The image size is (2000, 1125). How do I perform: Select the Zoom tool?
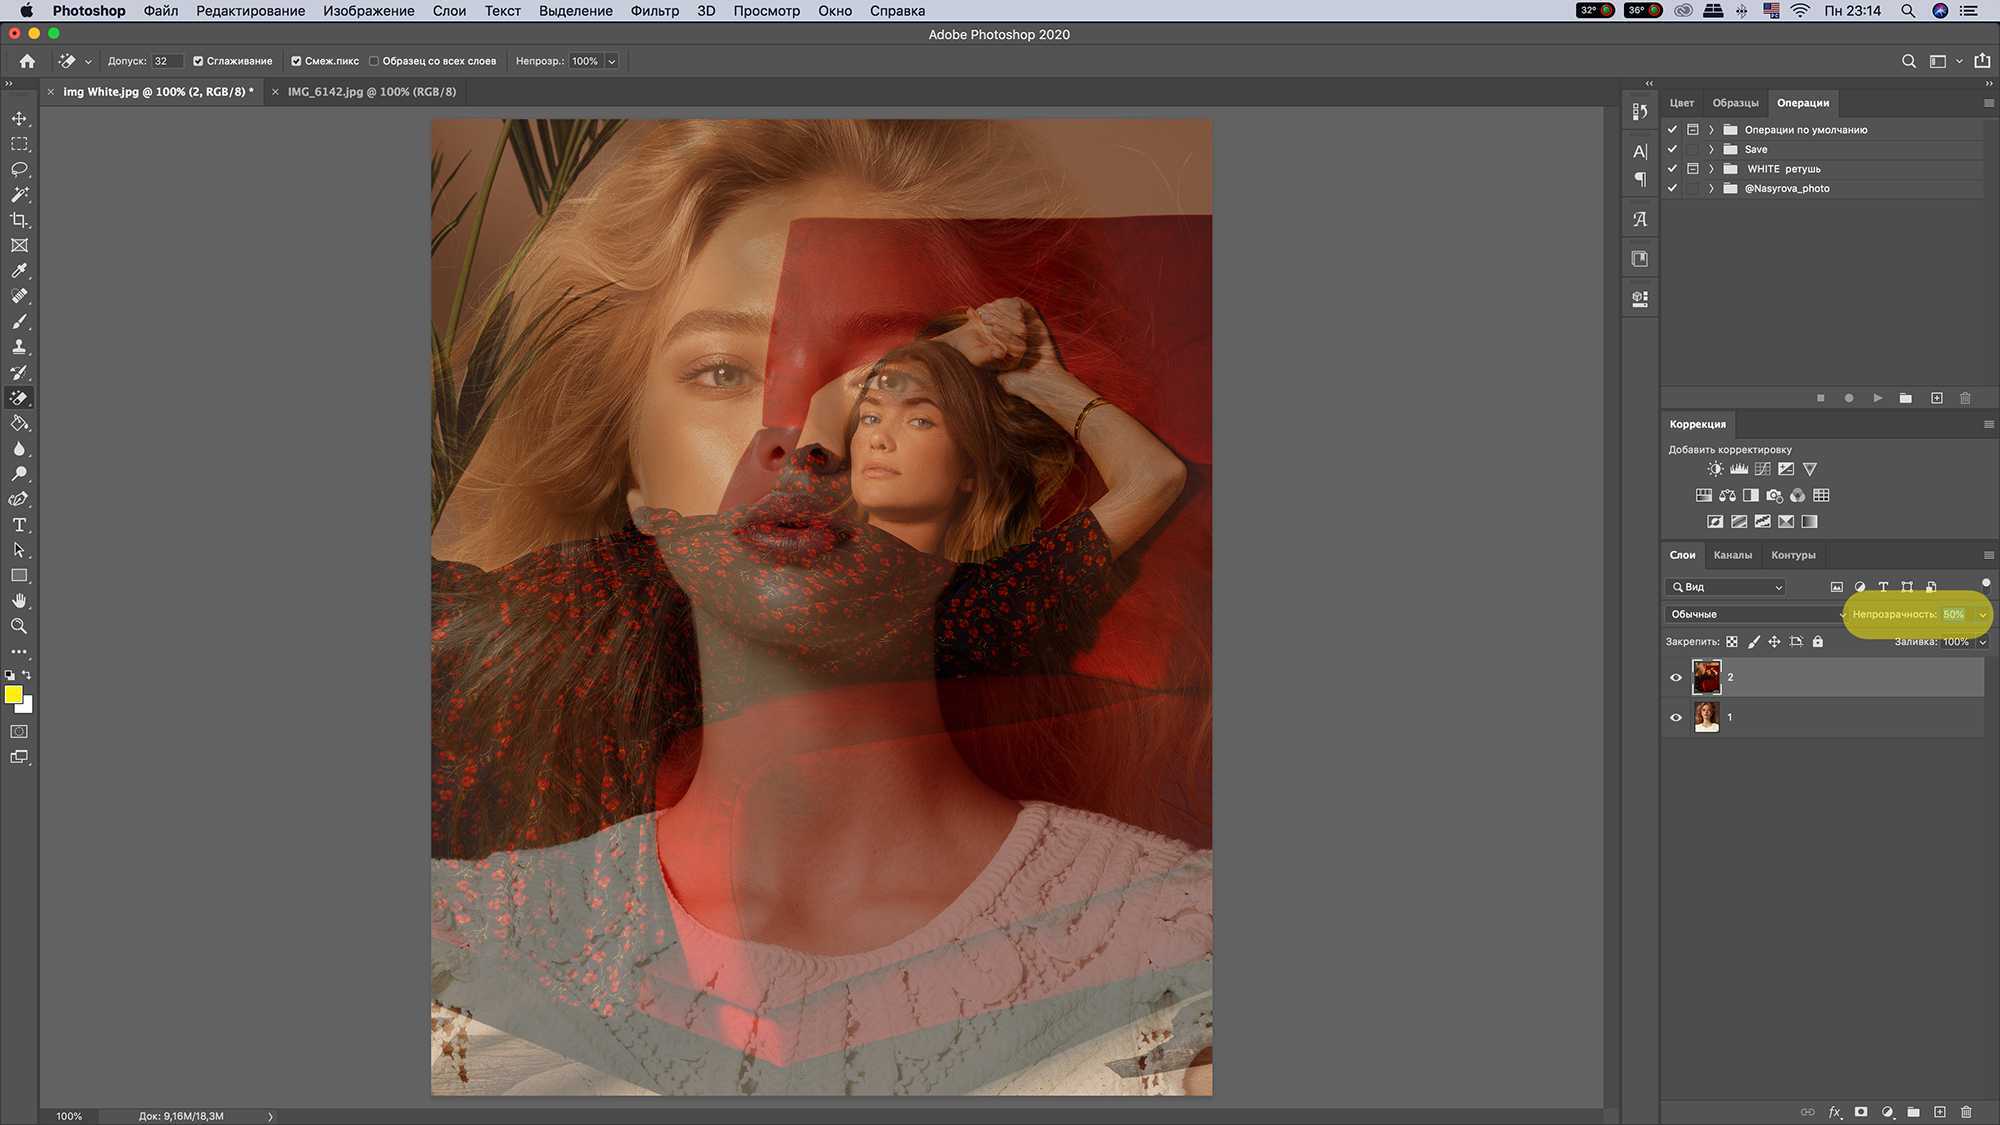coord(19,626)
